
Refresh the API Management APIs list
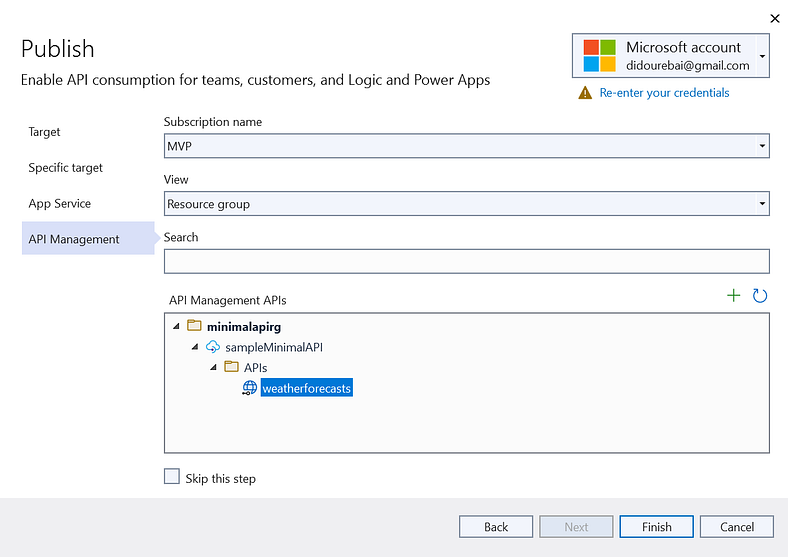tap(759, 296)
